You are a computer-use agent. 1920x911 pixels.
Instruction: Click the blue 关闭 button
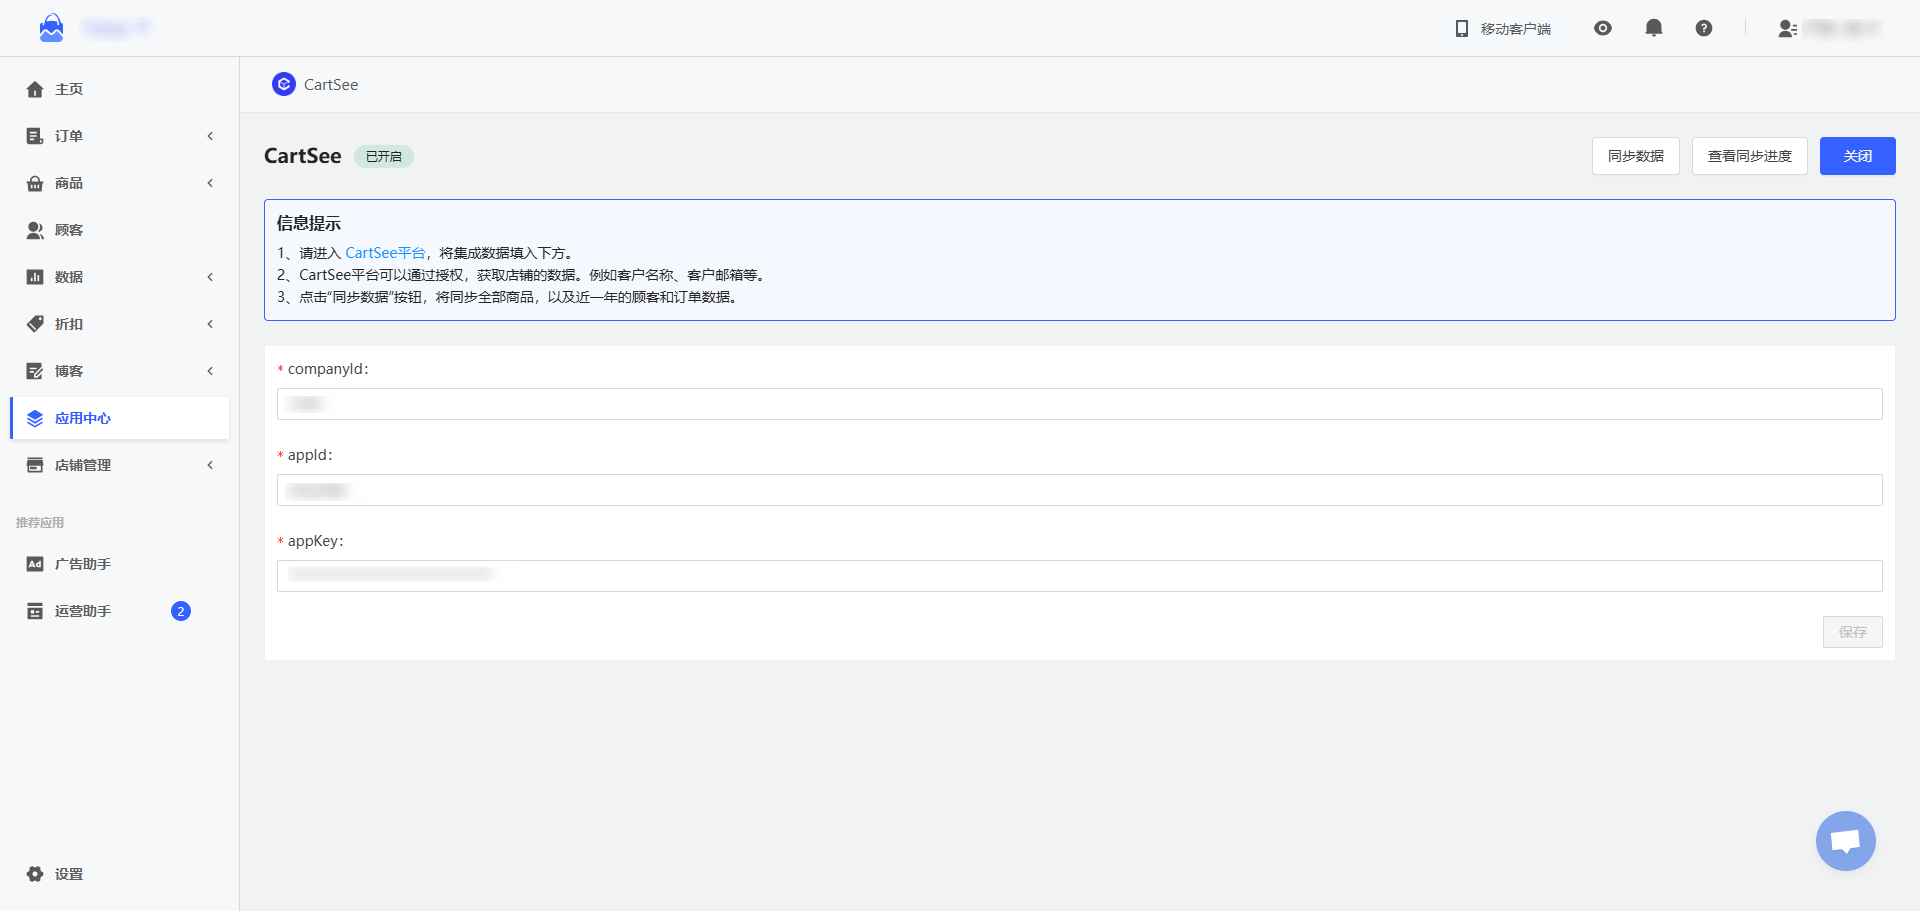tap(1858, 156)
